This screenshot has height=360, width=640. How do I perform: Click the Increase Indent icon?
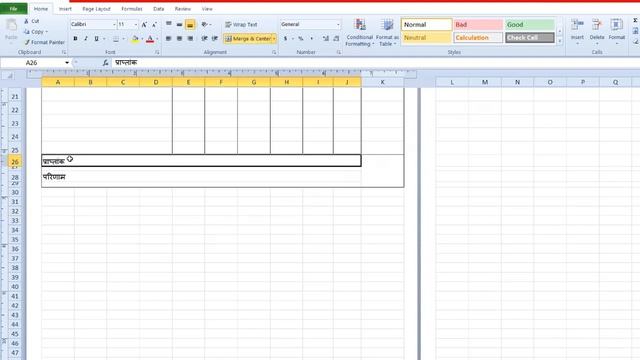215,38
